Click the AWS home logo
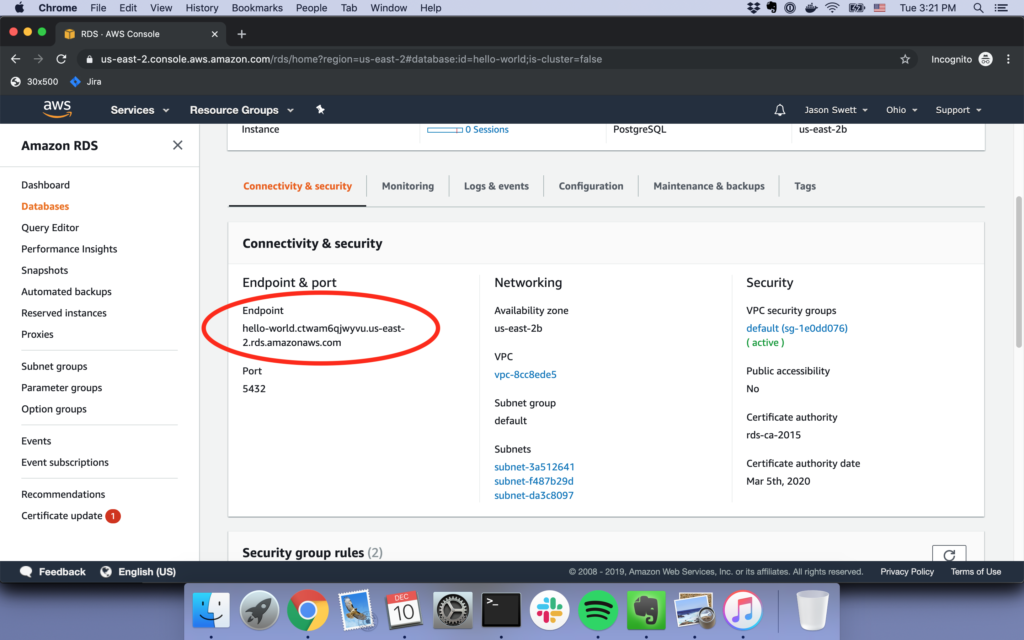 click(x=57, y=109)
